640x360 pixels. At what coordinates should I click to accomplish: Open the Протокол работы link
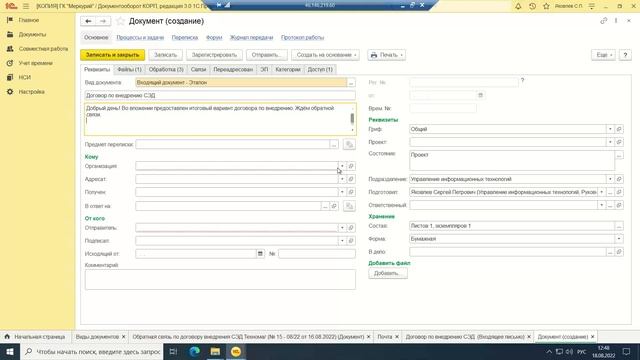[302, 38]
